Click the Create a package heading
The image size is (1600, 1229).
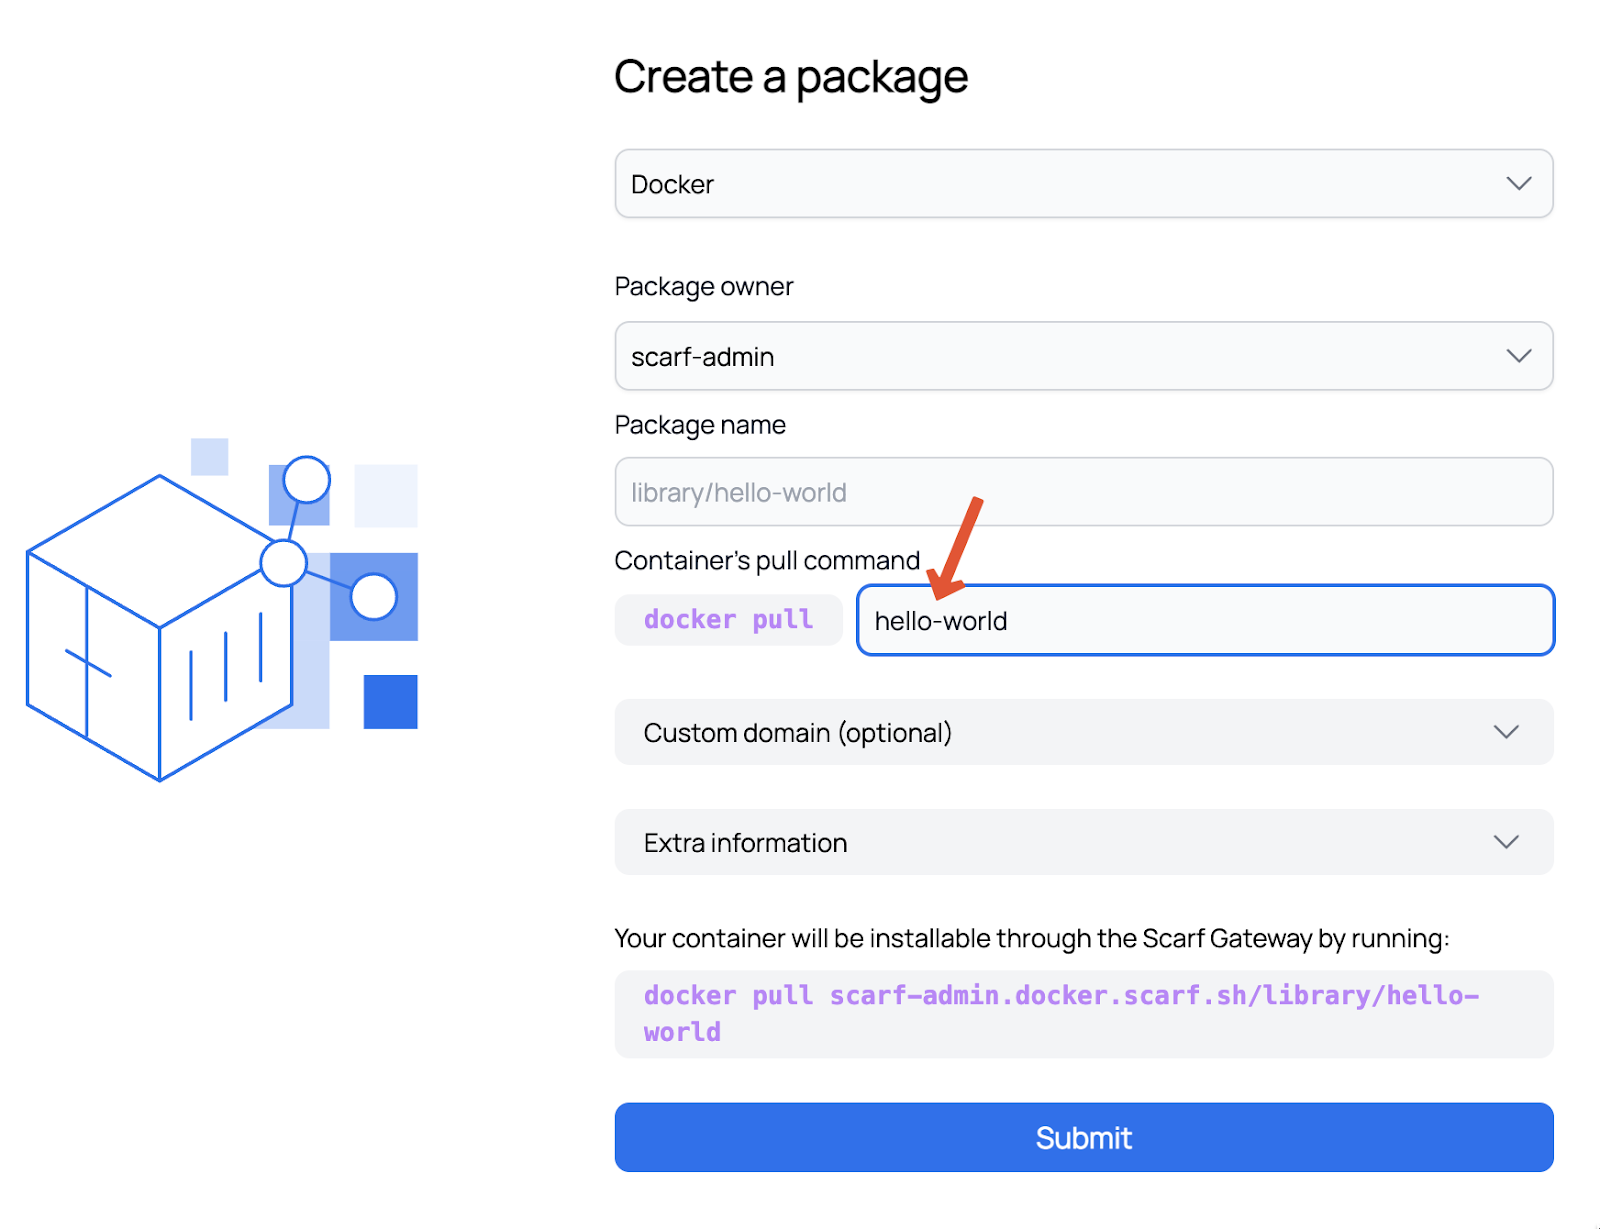click(790, 77)
